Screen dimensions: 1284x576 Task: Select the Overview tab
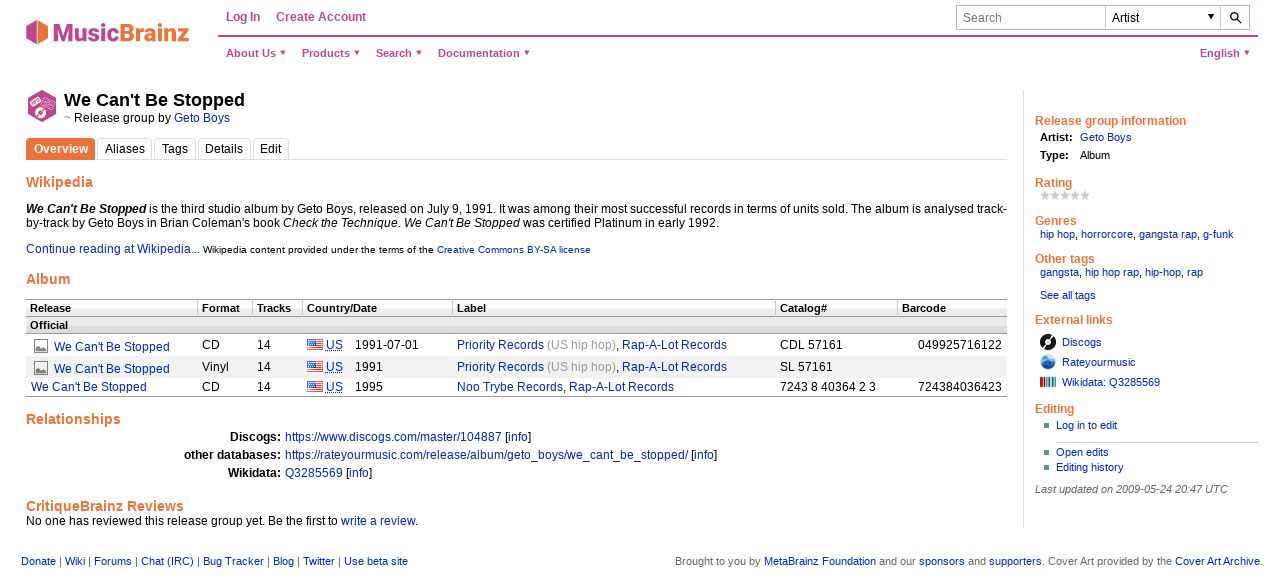[61, 149]
